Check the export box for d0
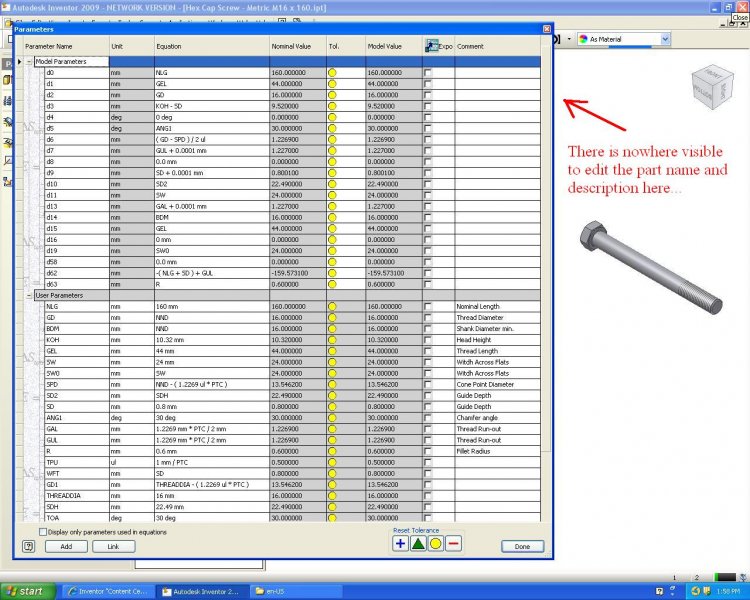This screenshot has width=750, height=600. (428, 73)
